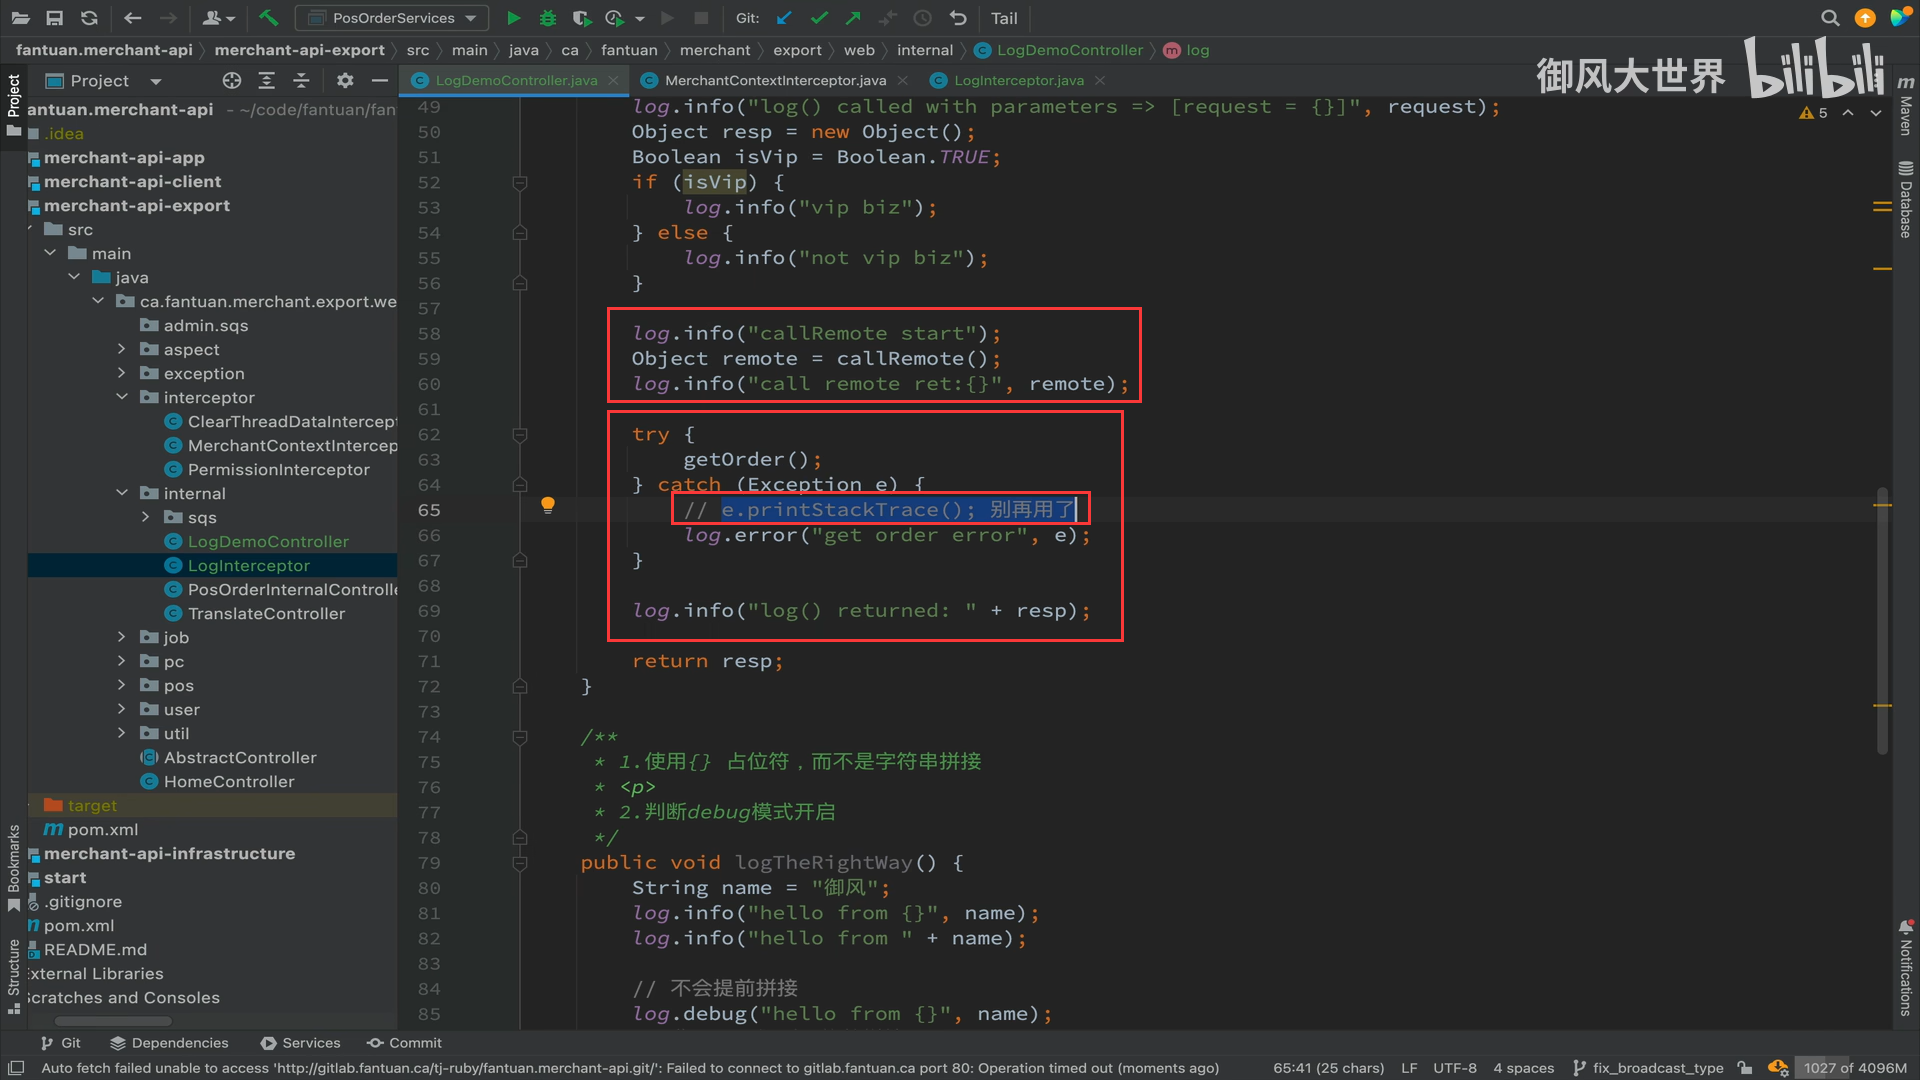Switch to LogDemoController.java tab
The height and width of the screenshot is (1080, 1920).
coord(515,80)
